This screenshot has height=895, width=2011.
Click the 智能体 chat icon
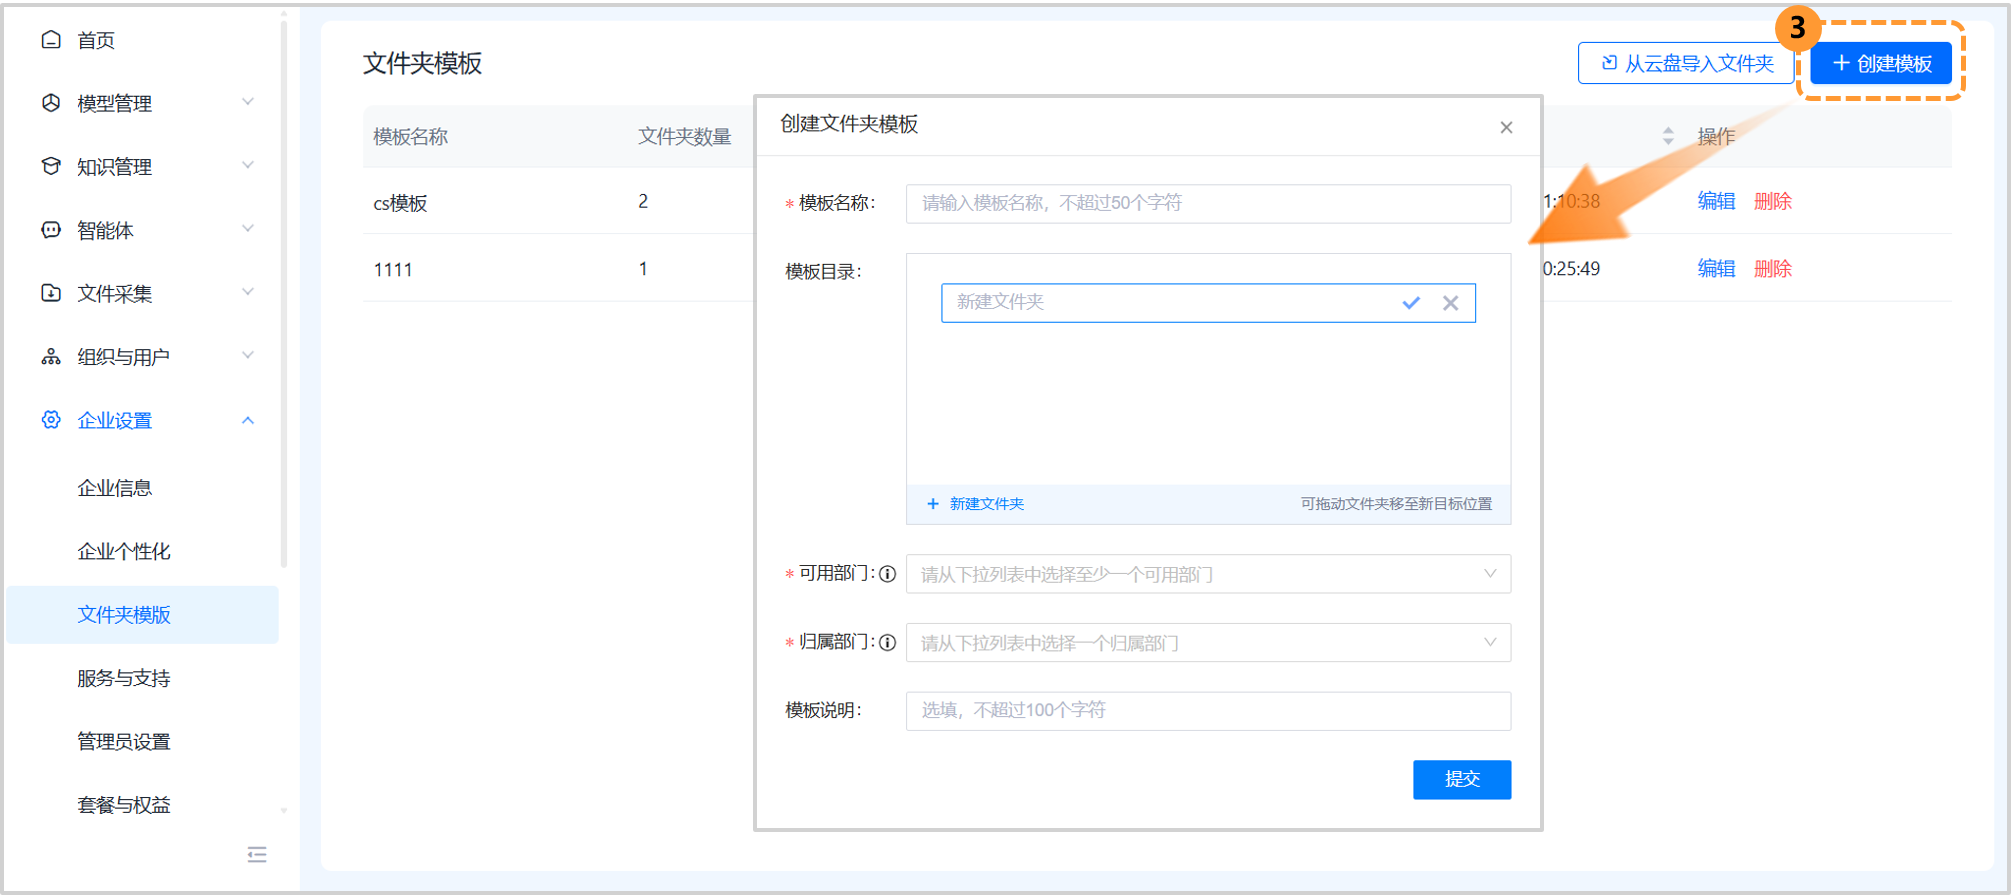(51, 230)
